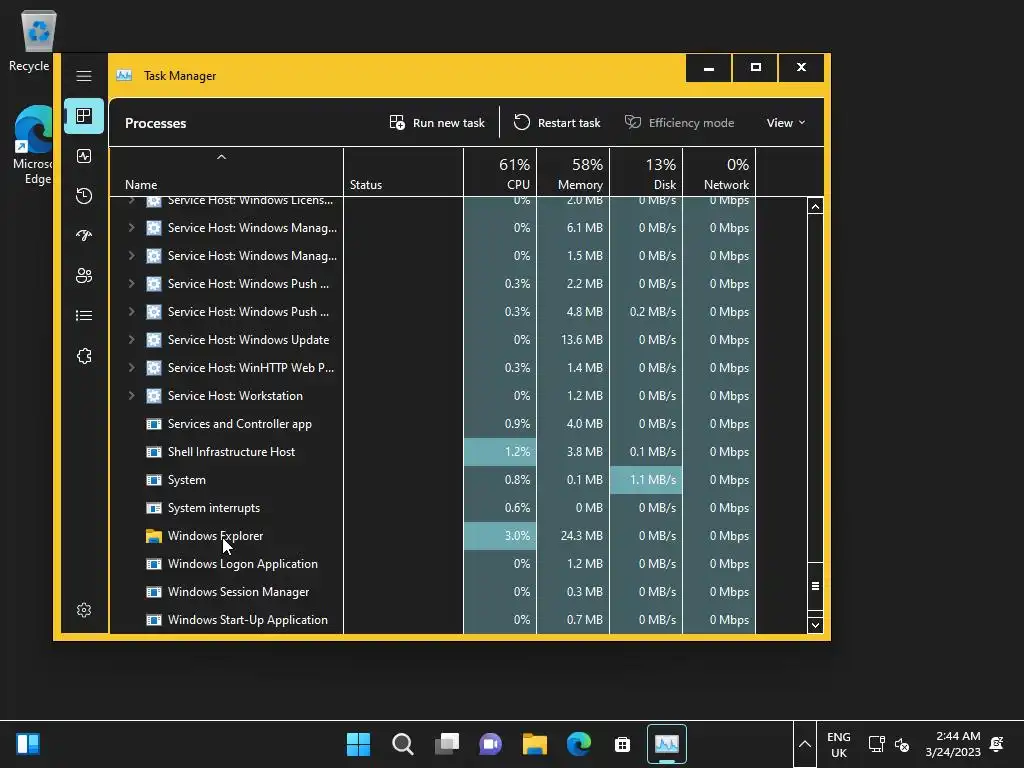Click the scrollbar up arrow
Image resolution: width=1024 pixels, height=768 pixels.
pyautogui.click(x=815, y=206)
